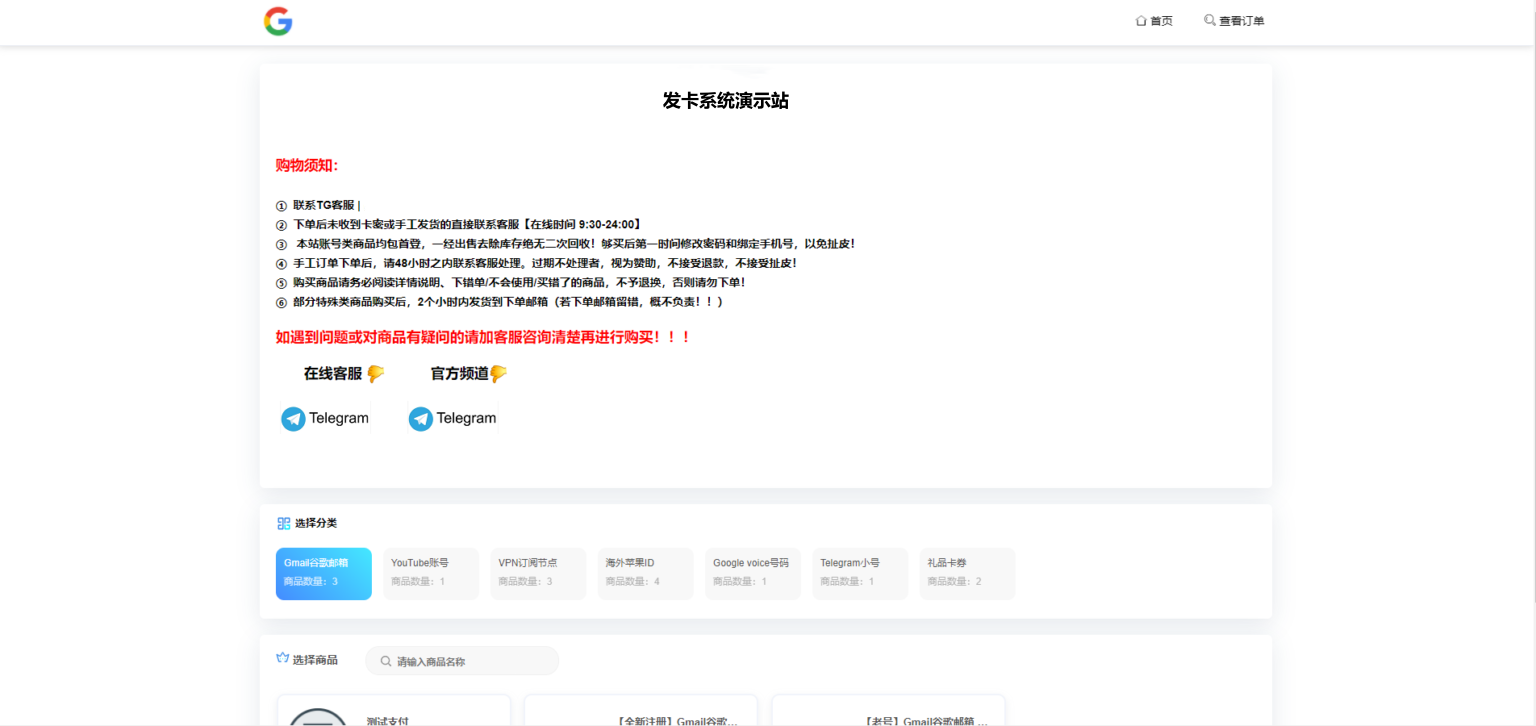Focus the 请输入商品名称 search field
This screenshot has height=726, width=1536.
(x=470, y=661)
